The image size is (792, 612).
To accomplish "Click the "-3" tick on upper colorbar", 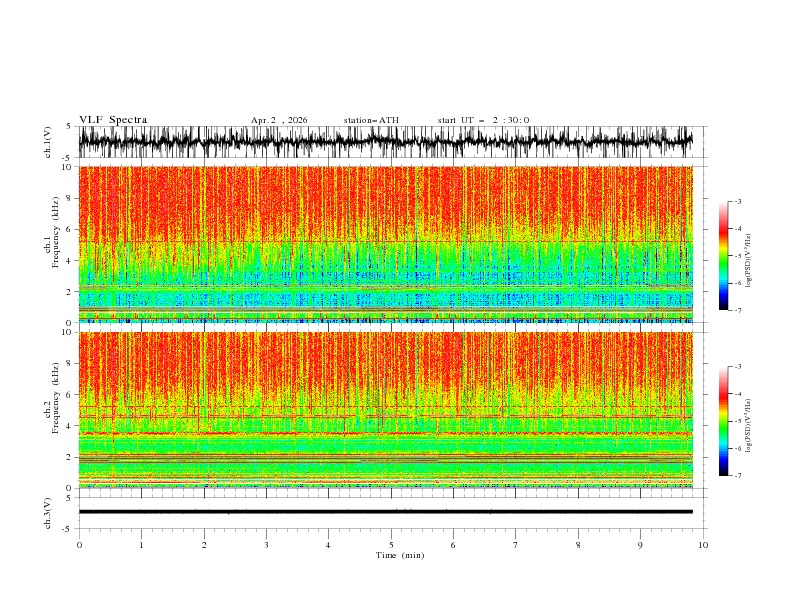I will [x=737, y=201].
